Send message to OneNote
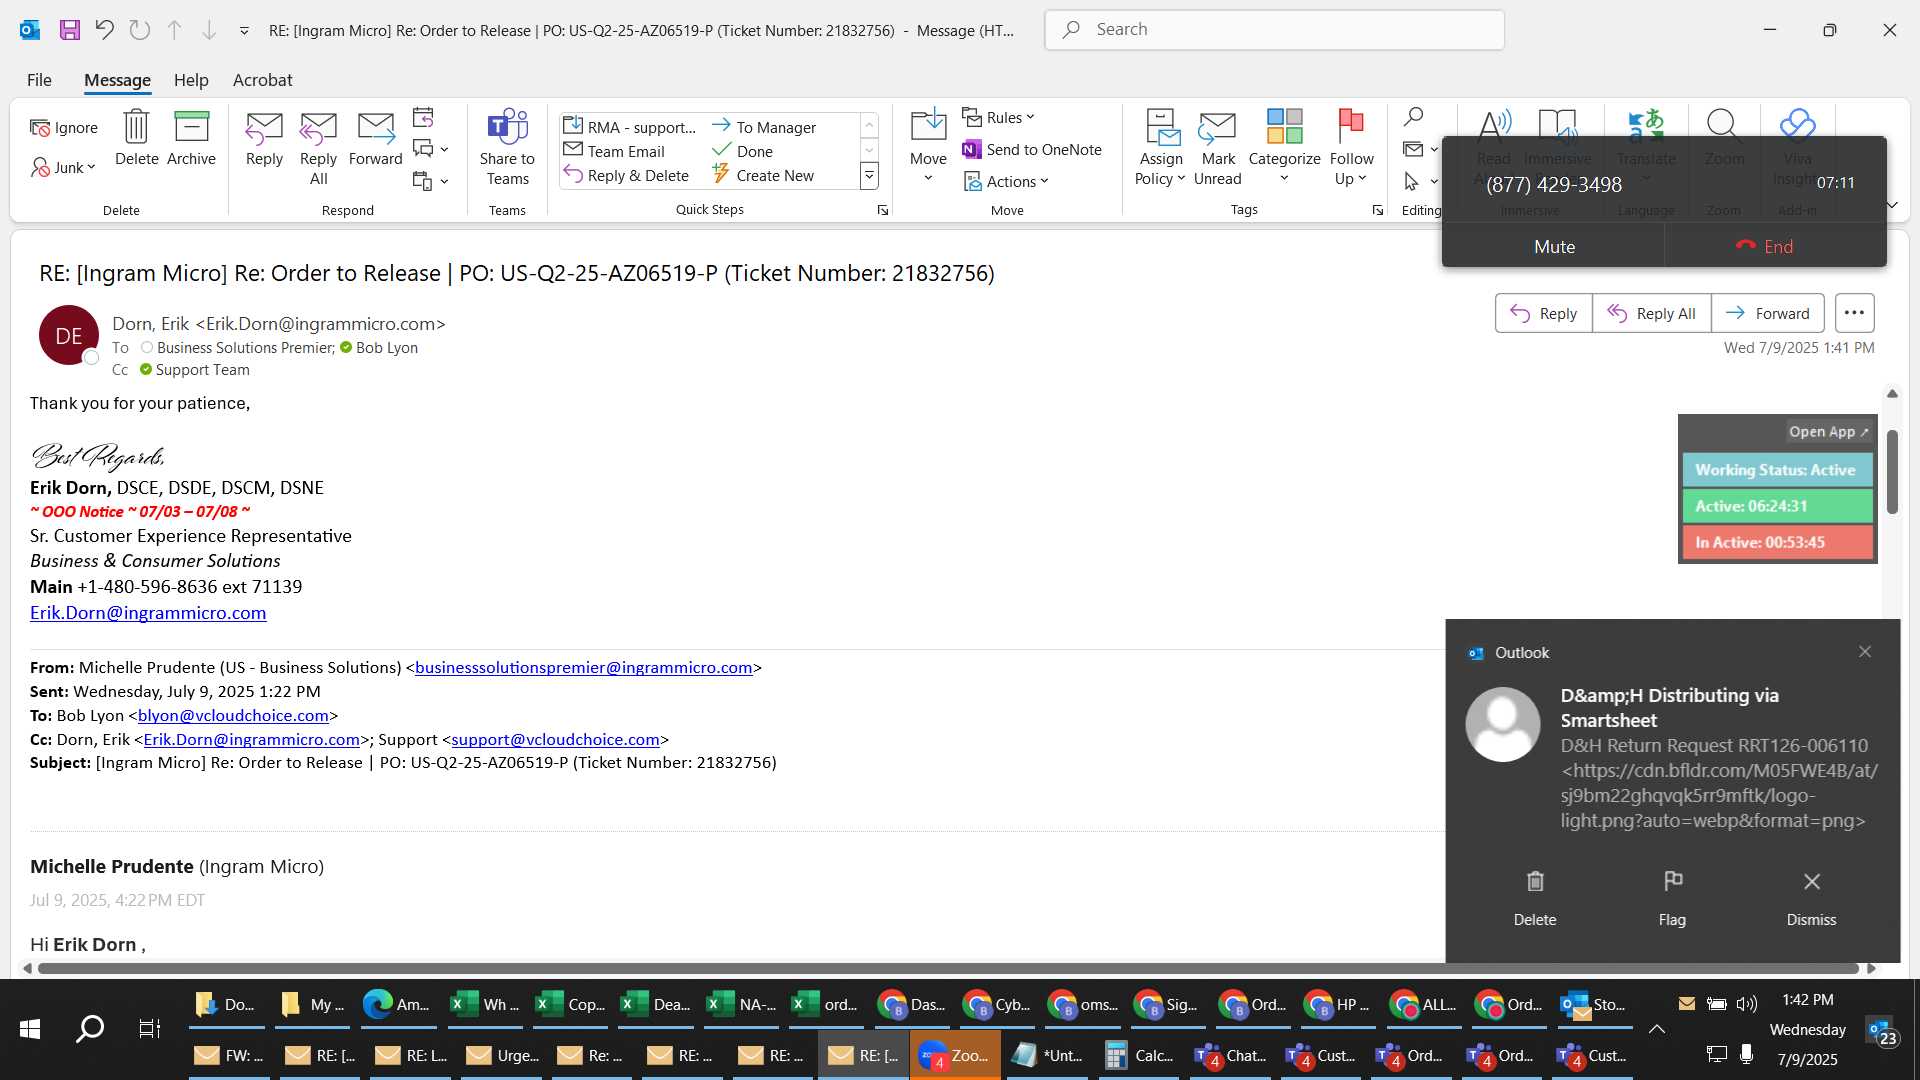Screen dimensions: 1920x1080 coord(1032,149)
